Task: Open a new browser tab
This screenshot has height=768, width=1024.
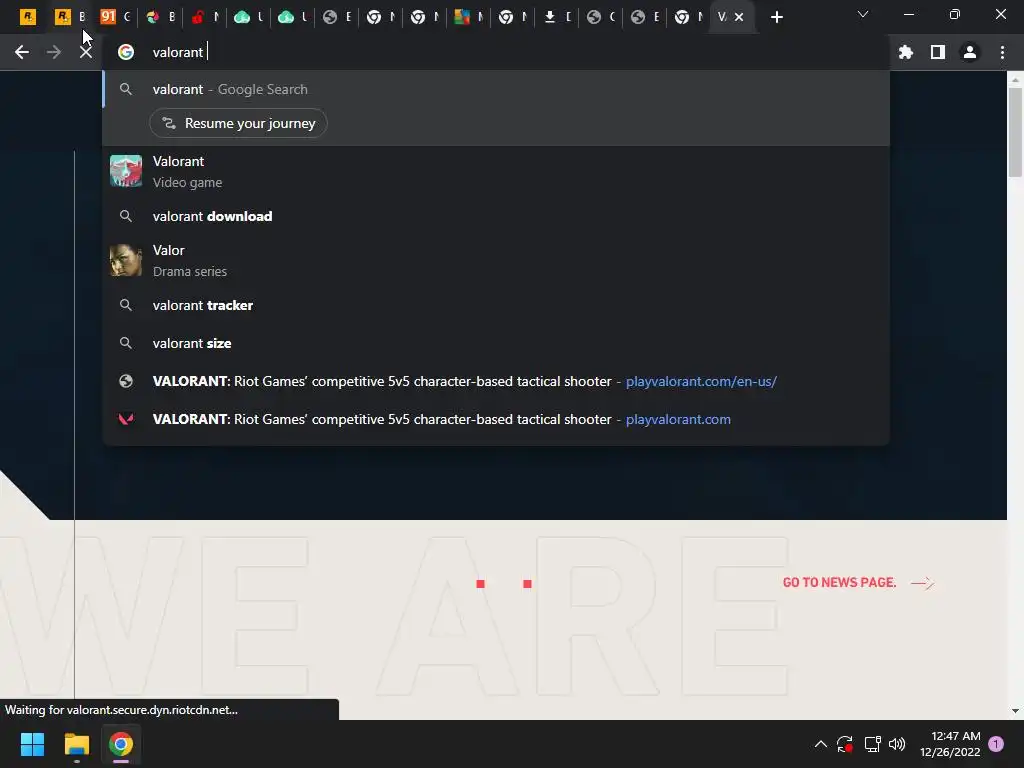Action: (x=776, y=17)
